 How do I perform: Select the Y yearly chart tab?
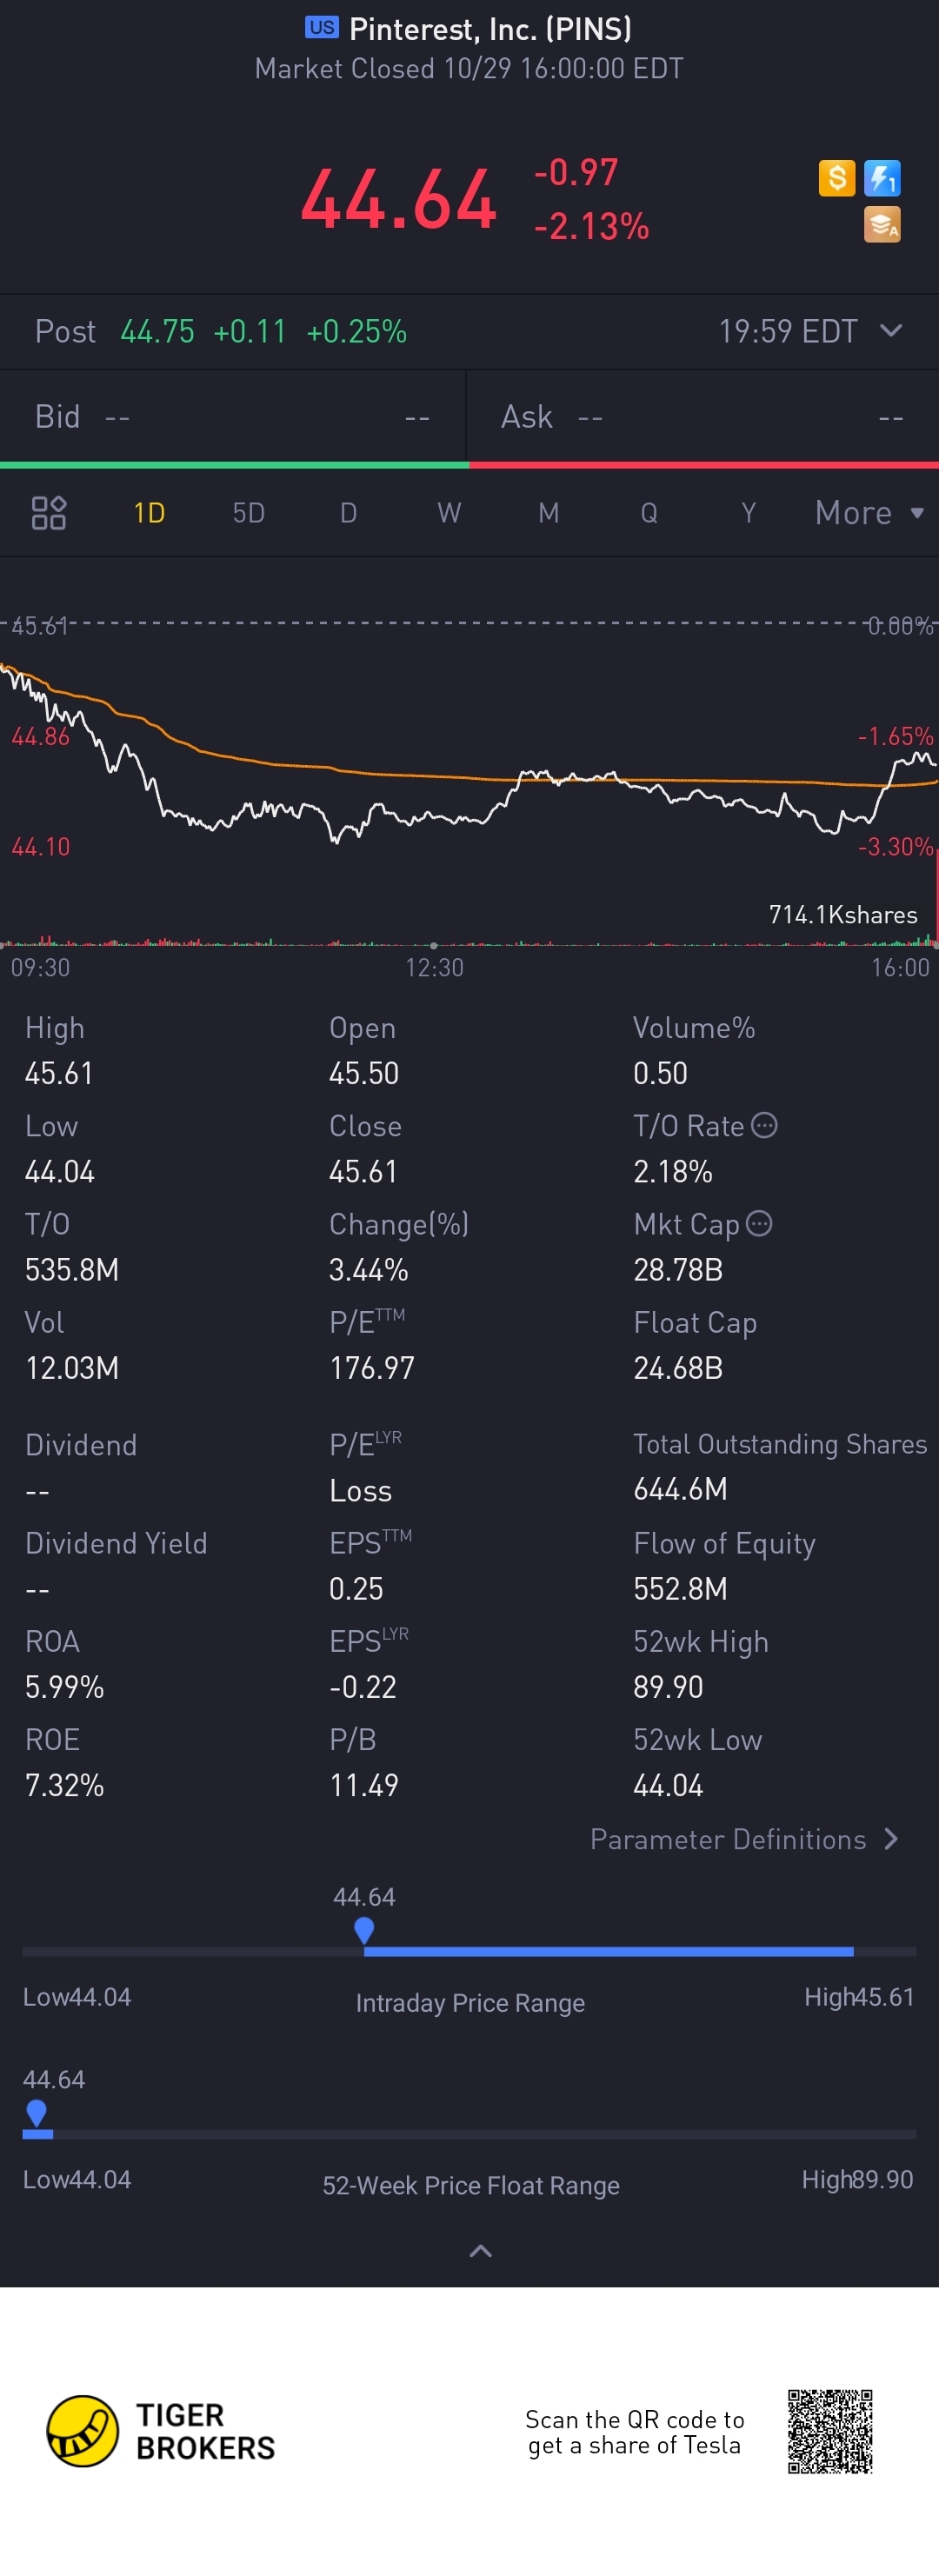point(748,513)
